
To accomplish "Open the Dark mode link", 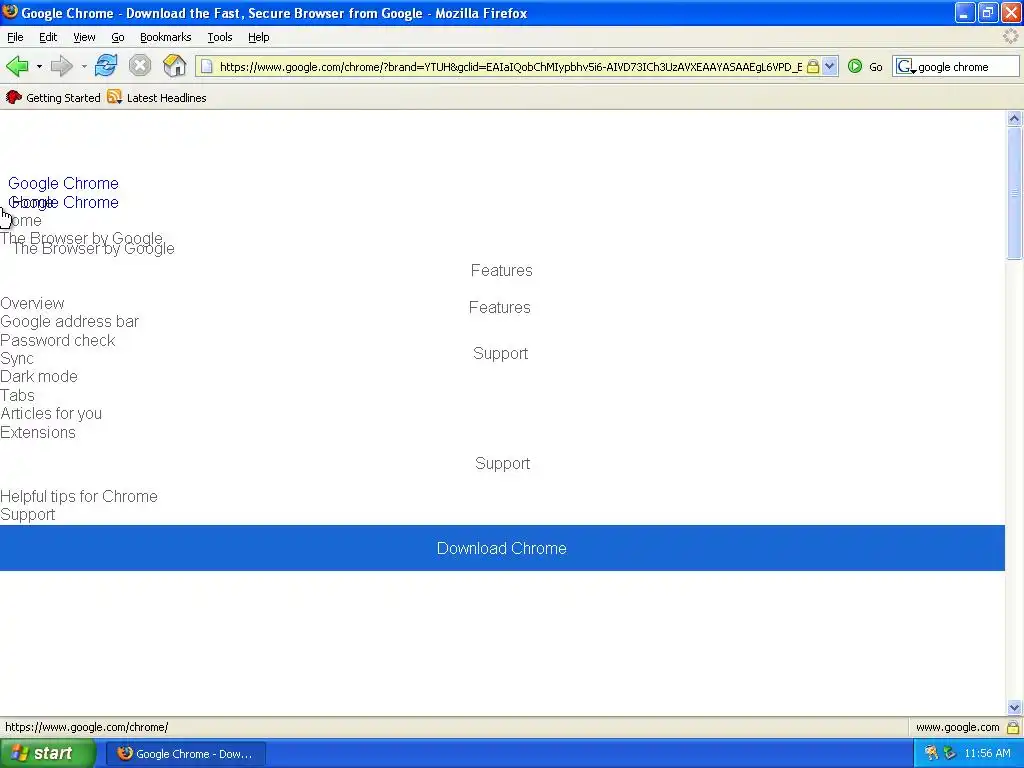I will click(39, 377).
